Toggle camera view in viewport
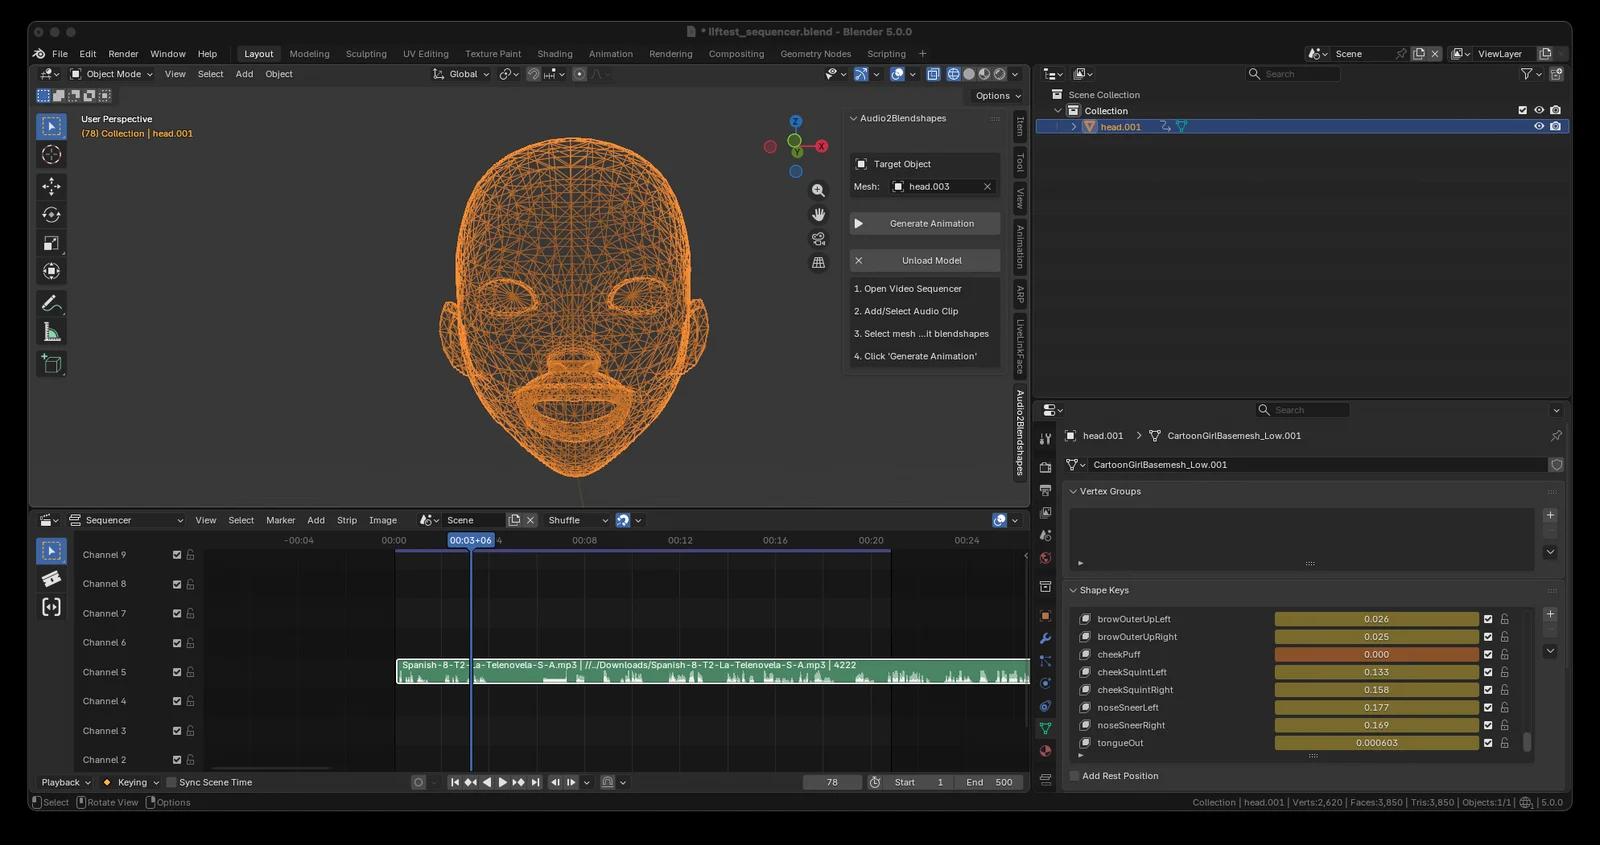Screen dimensions: 1600x845 click(818, 239)
